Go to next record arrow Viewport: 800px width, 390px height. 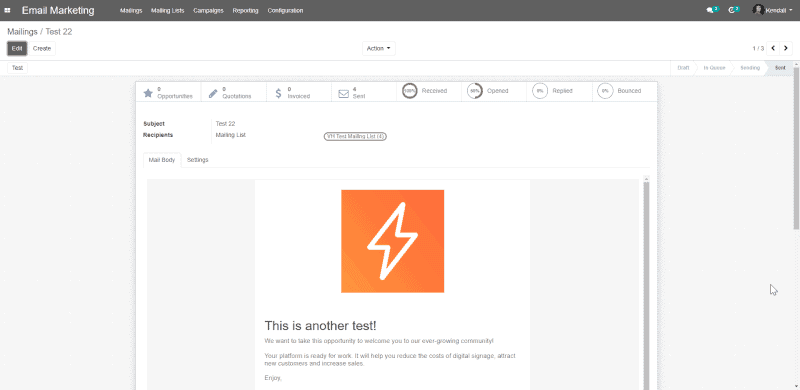[x=786, y=48]
